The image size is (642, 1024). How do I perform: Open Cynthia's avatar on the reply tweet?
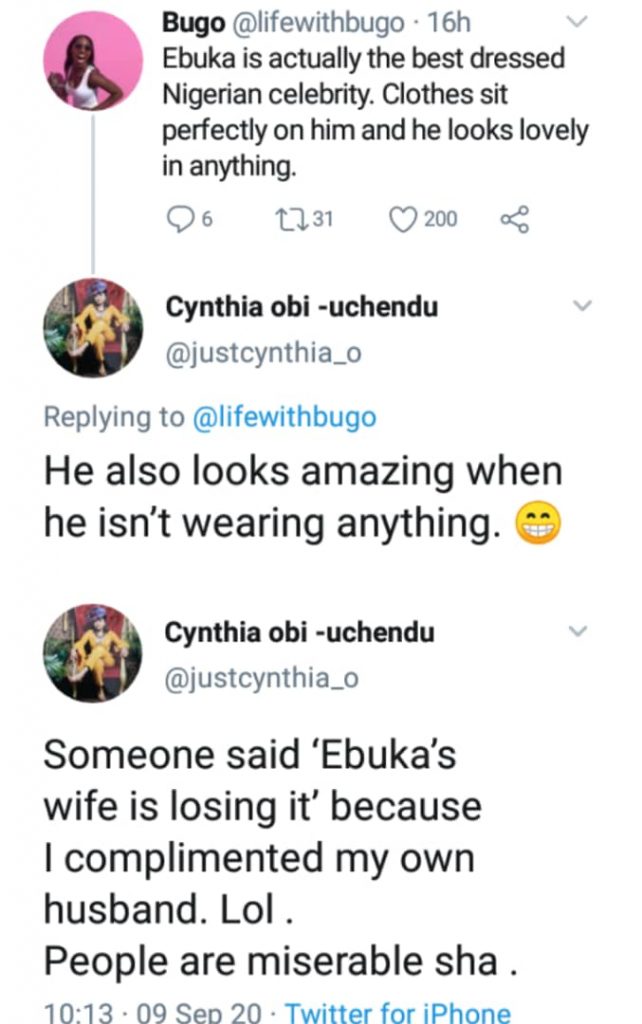click(x=93, y=327)
